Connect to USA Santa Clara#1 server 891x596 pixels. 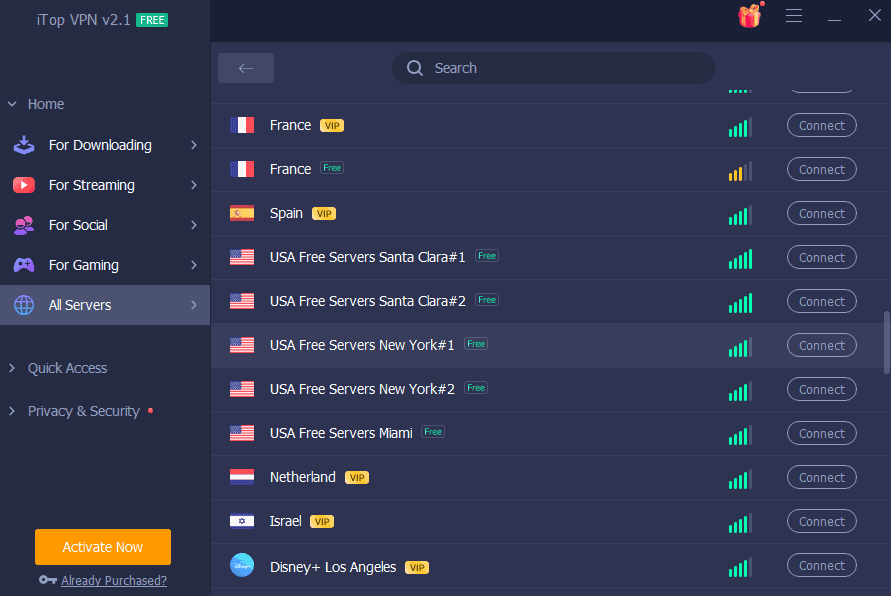click(x=822, y=257)
